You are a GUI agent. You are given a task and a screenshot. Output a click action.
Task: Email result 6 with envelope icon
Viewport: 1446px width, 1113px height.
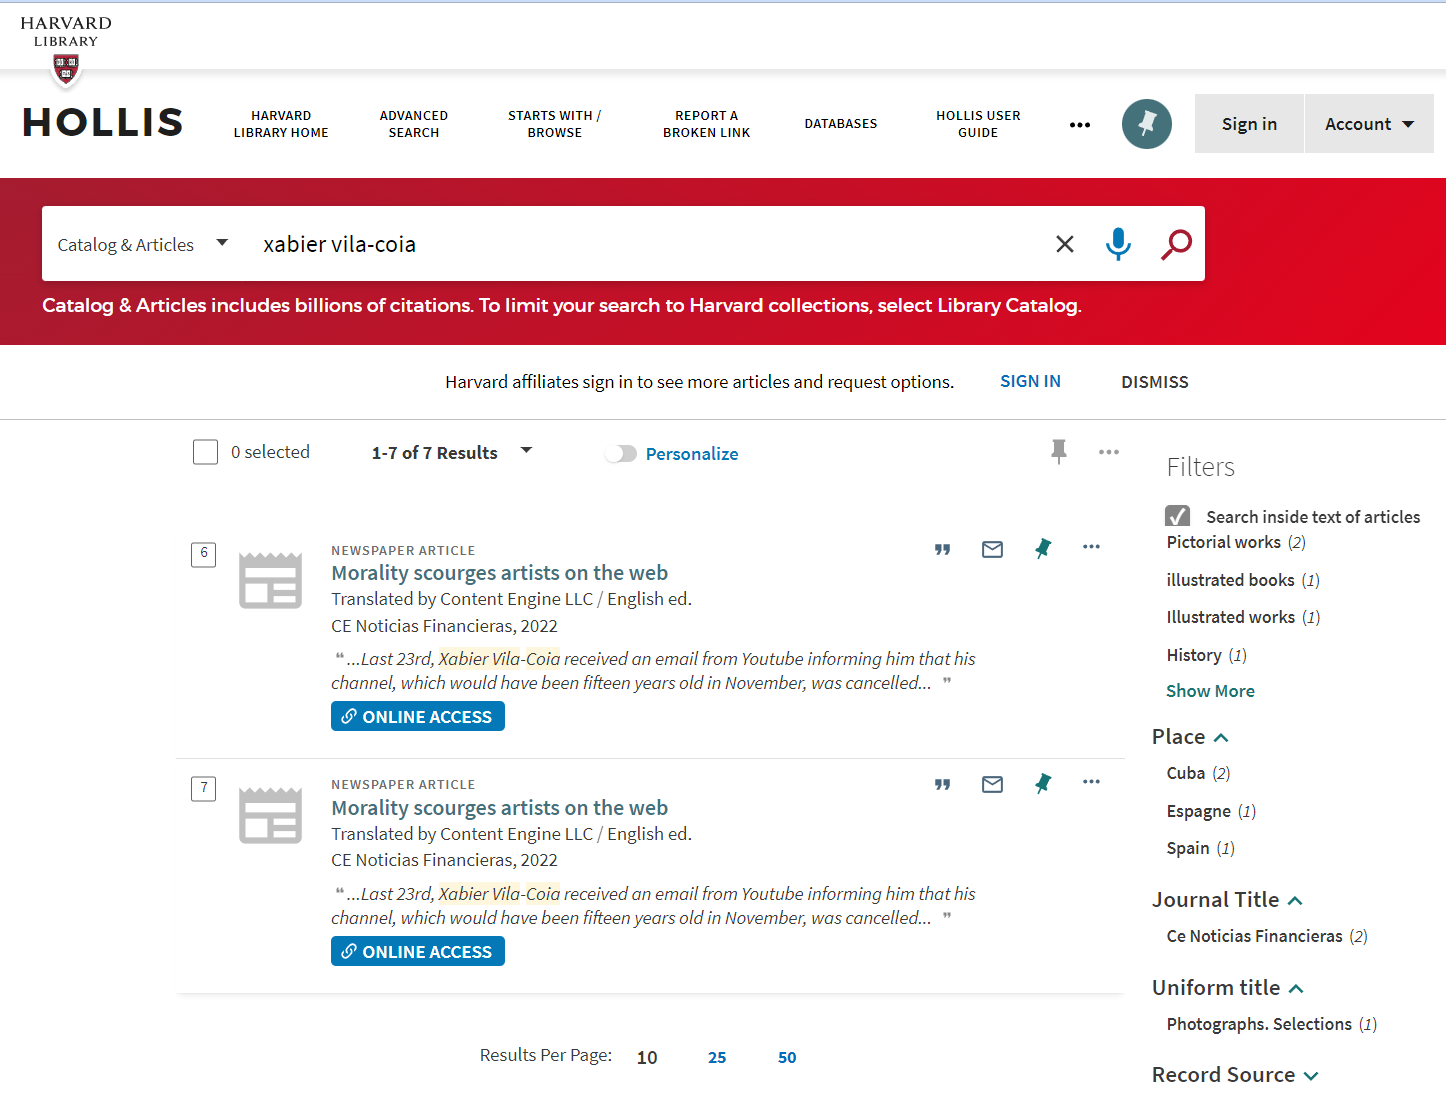point(992,549)
